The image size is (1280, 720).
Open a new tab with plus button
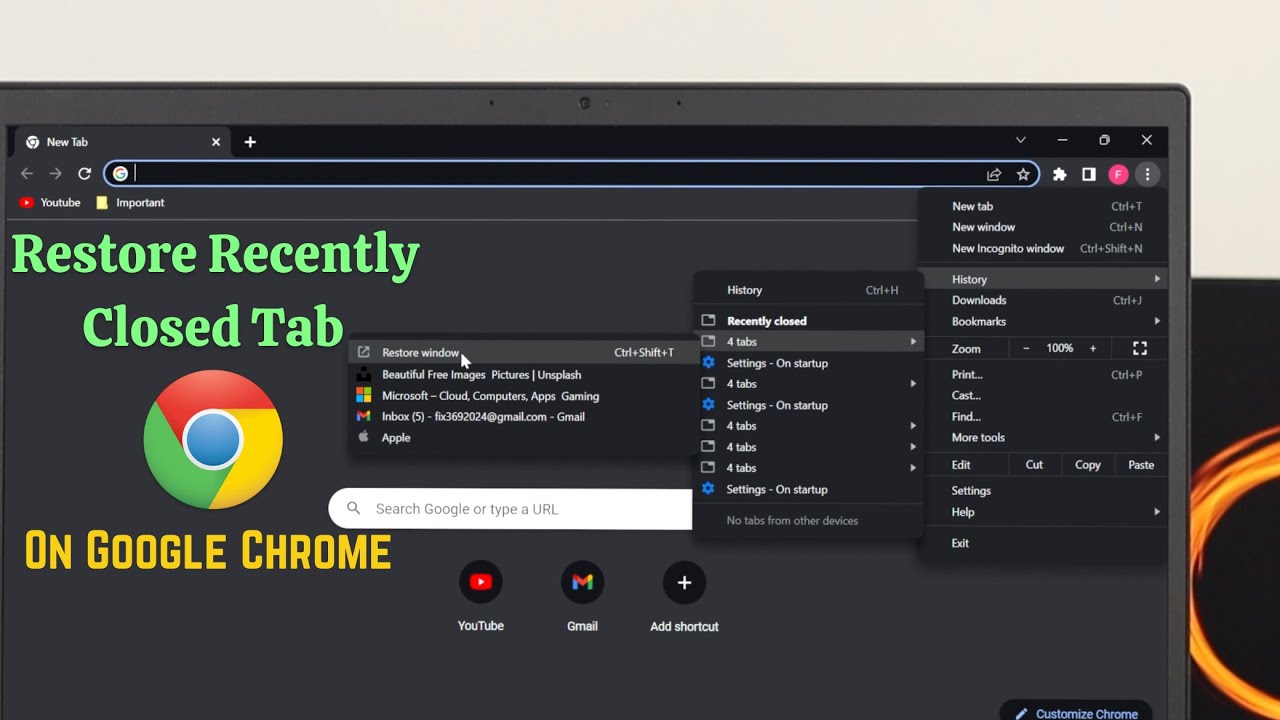pyautogui.click(x=250, y=142)
